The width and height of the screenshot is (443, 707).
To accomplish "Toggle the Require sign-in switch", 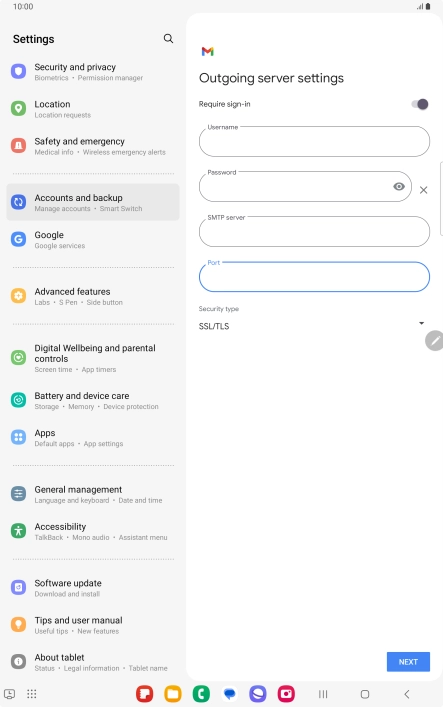I will (420, 104).
